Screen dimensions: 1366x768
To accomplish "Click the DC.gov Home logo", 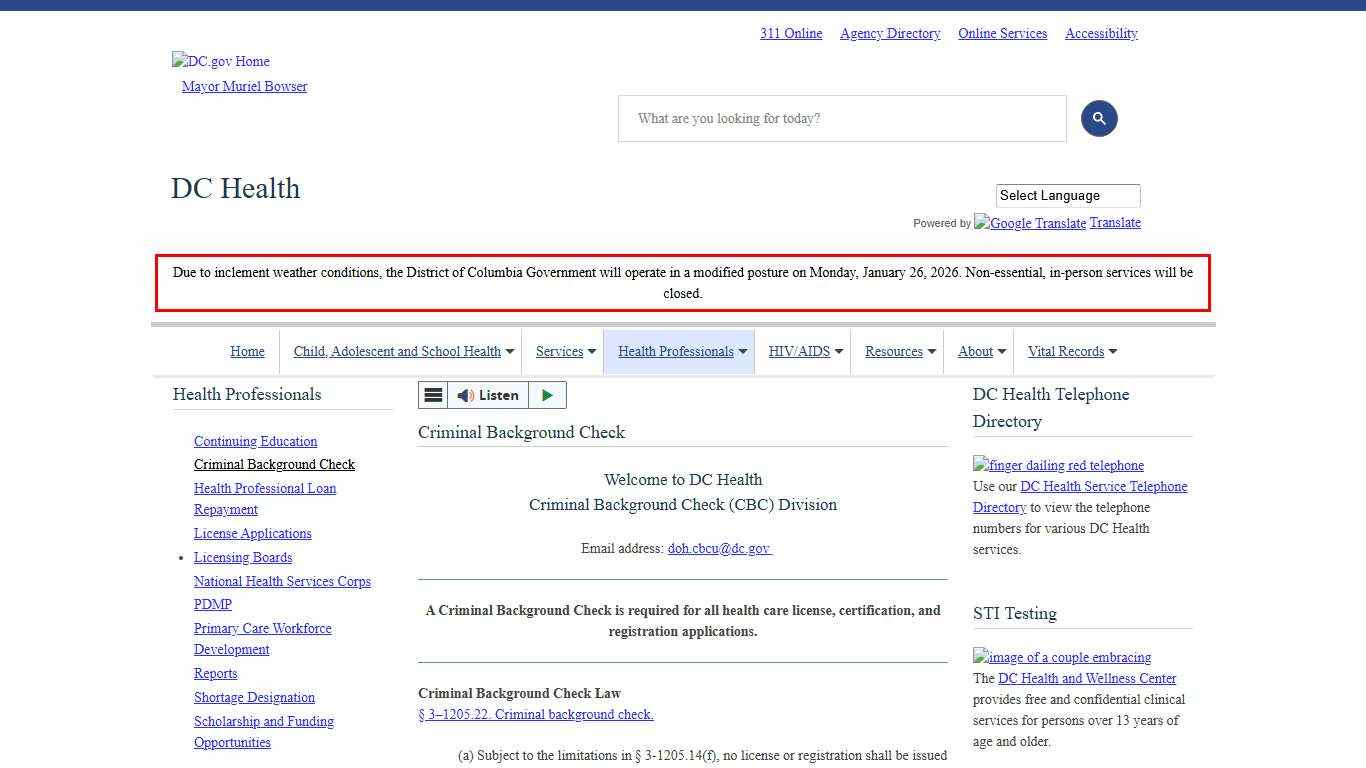I will [x=220, y=61].
